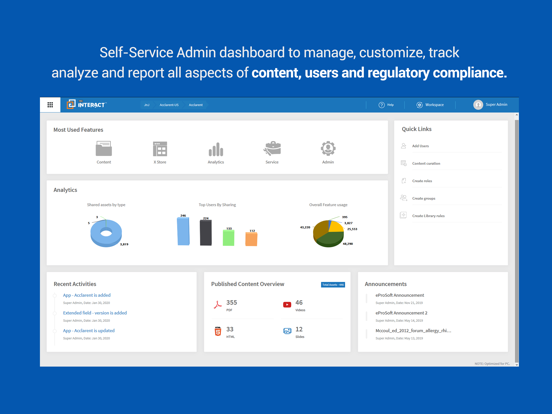The height and width of the screenshot is (414, 552).
Task: Click the Most Used Features heading
Action: 78,130
